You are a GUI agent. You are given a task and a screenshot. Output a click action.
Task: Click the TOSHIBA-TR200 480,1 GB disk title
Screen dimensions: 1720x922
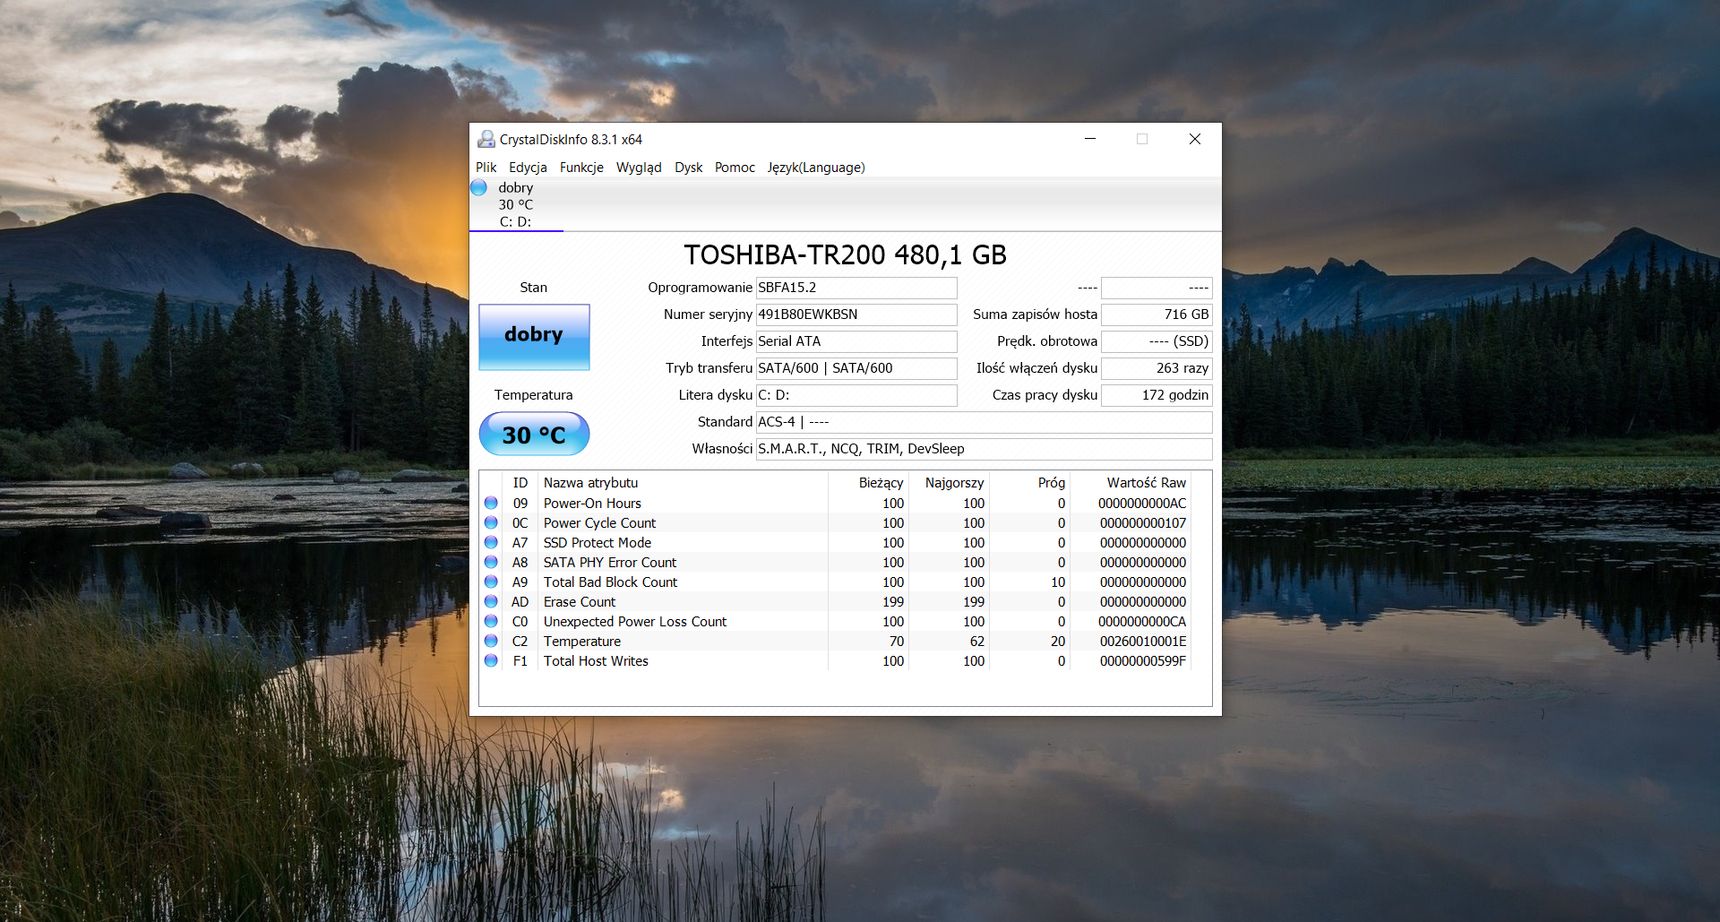845,255
